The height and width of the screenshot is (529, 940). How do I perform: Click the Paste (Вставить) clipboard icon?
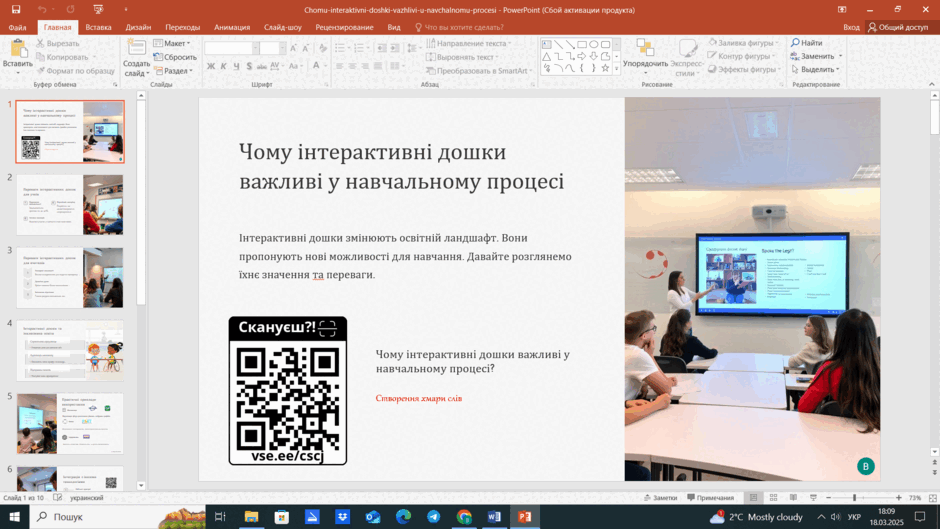18,49
